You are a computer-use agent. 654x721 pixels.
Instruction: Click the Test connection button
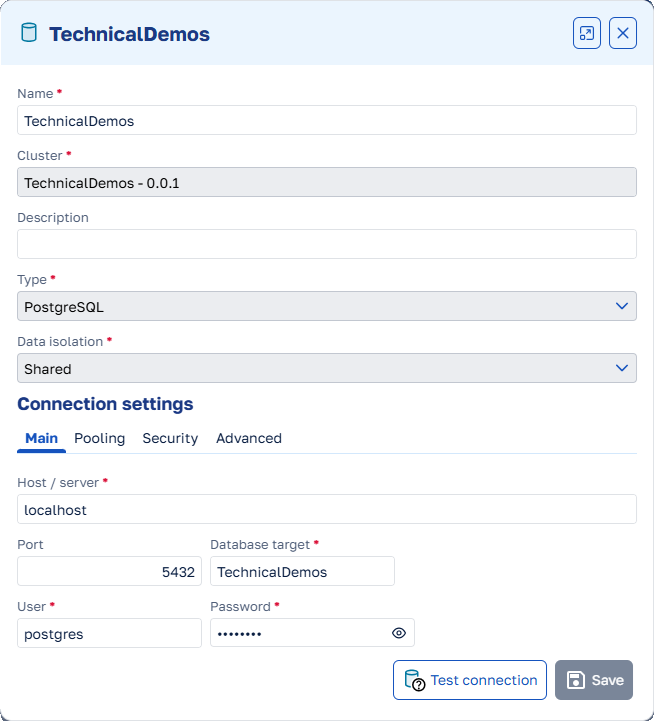click(x=470, y=680)
